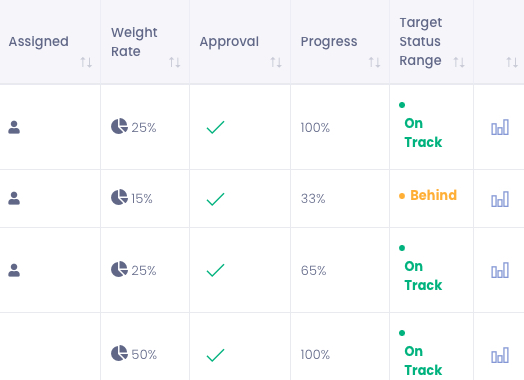Click assigned user icon in Behind row
The image size is (524, 380).
click(14, 198)
